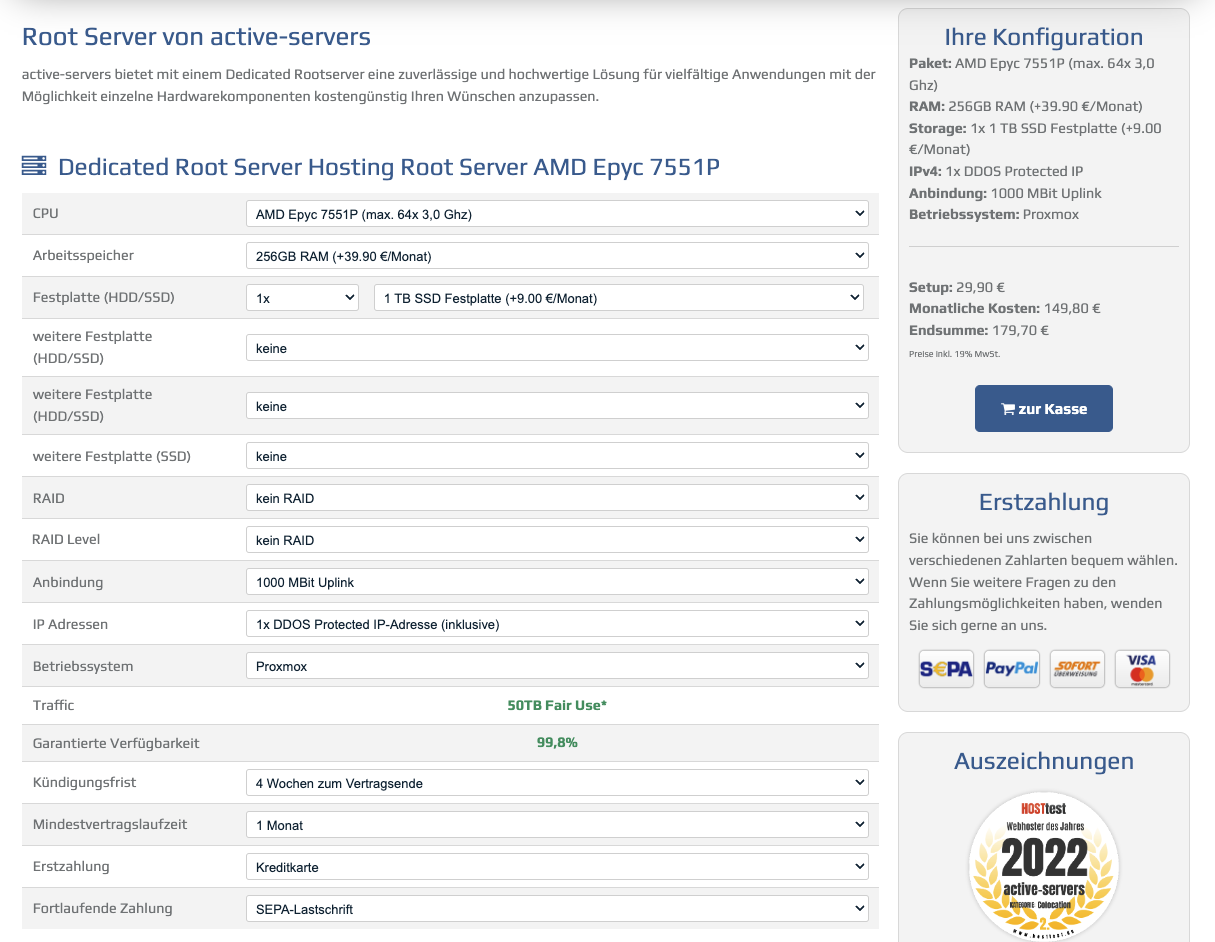Click the Sofort Überweisung payment icon
This screenshot has height=942, width=1215.
[x=1077, y=669]
